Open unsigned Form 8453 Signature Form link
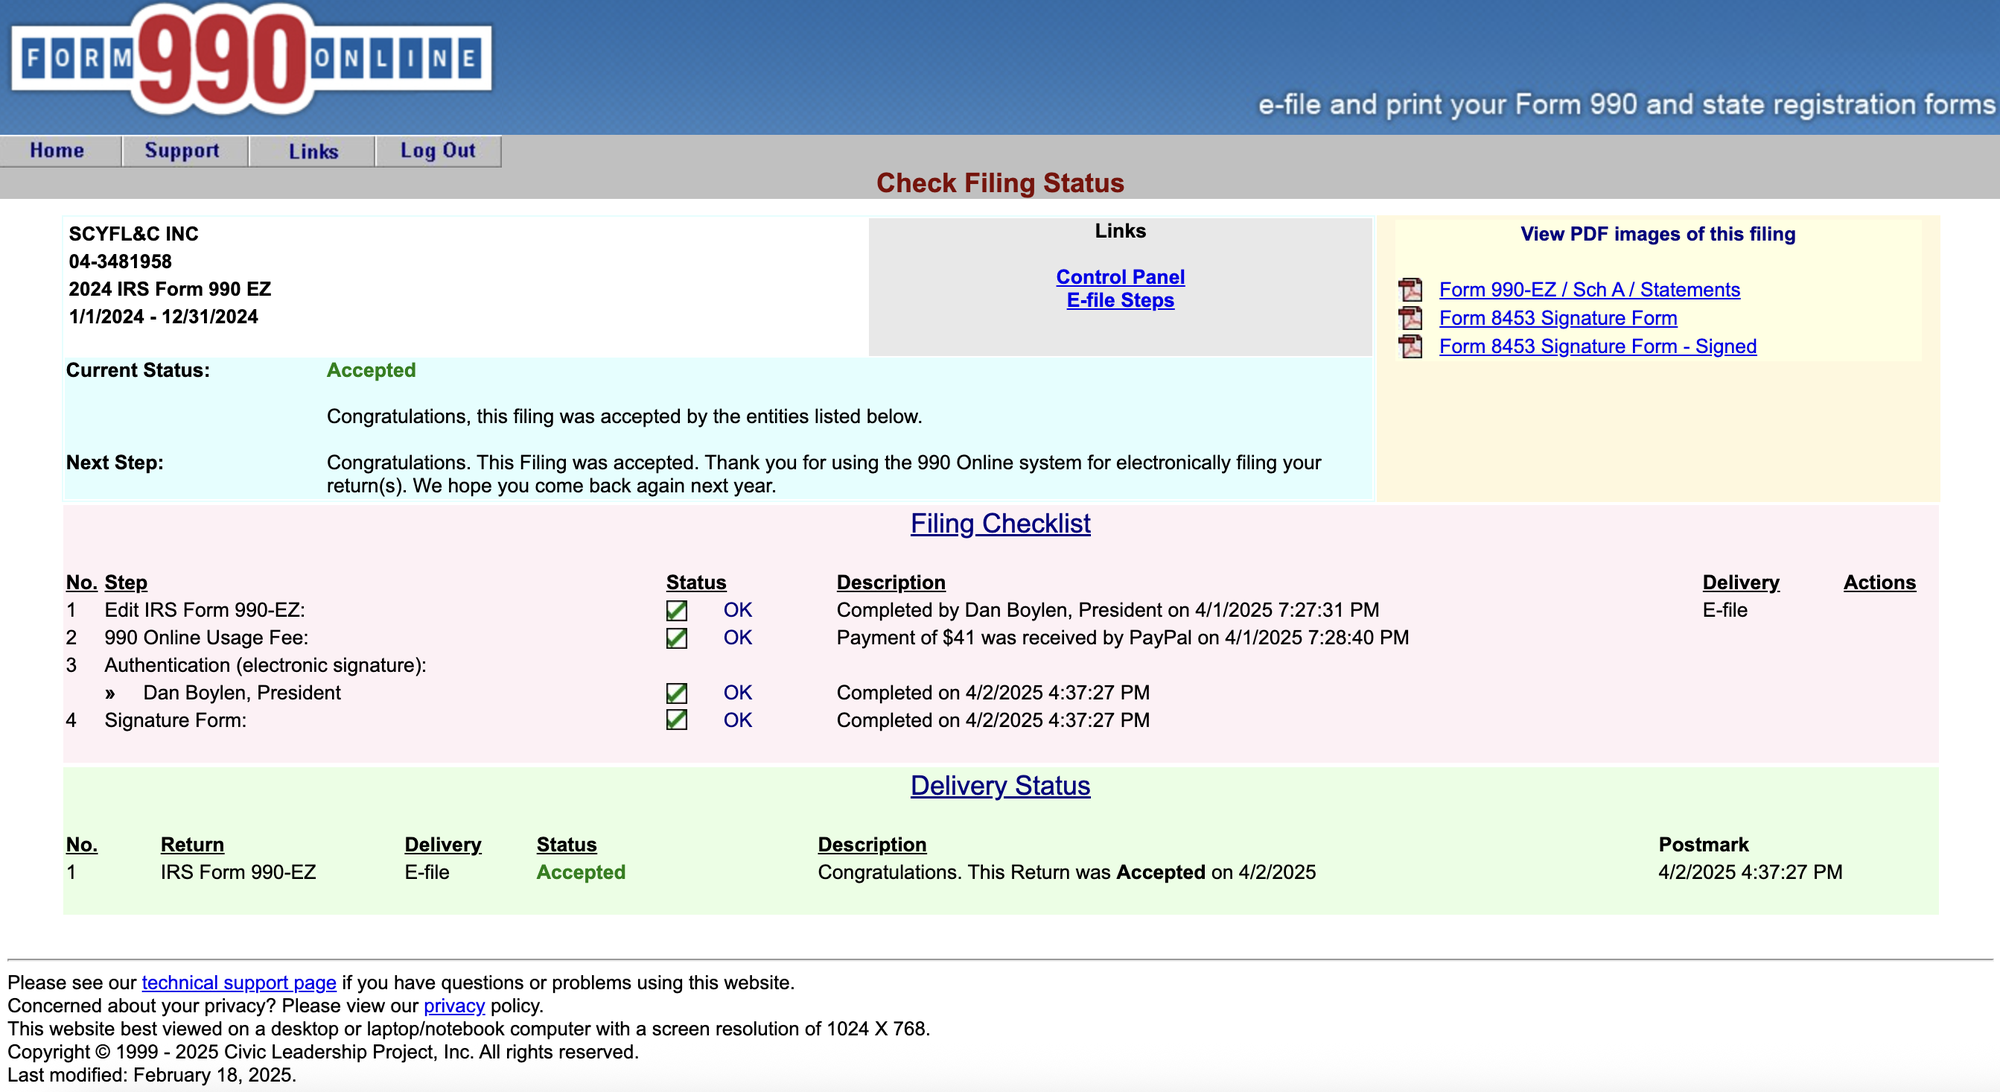 point(1558,318)
